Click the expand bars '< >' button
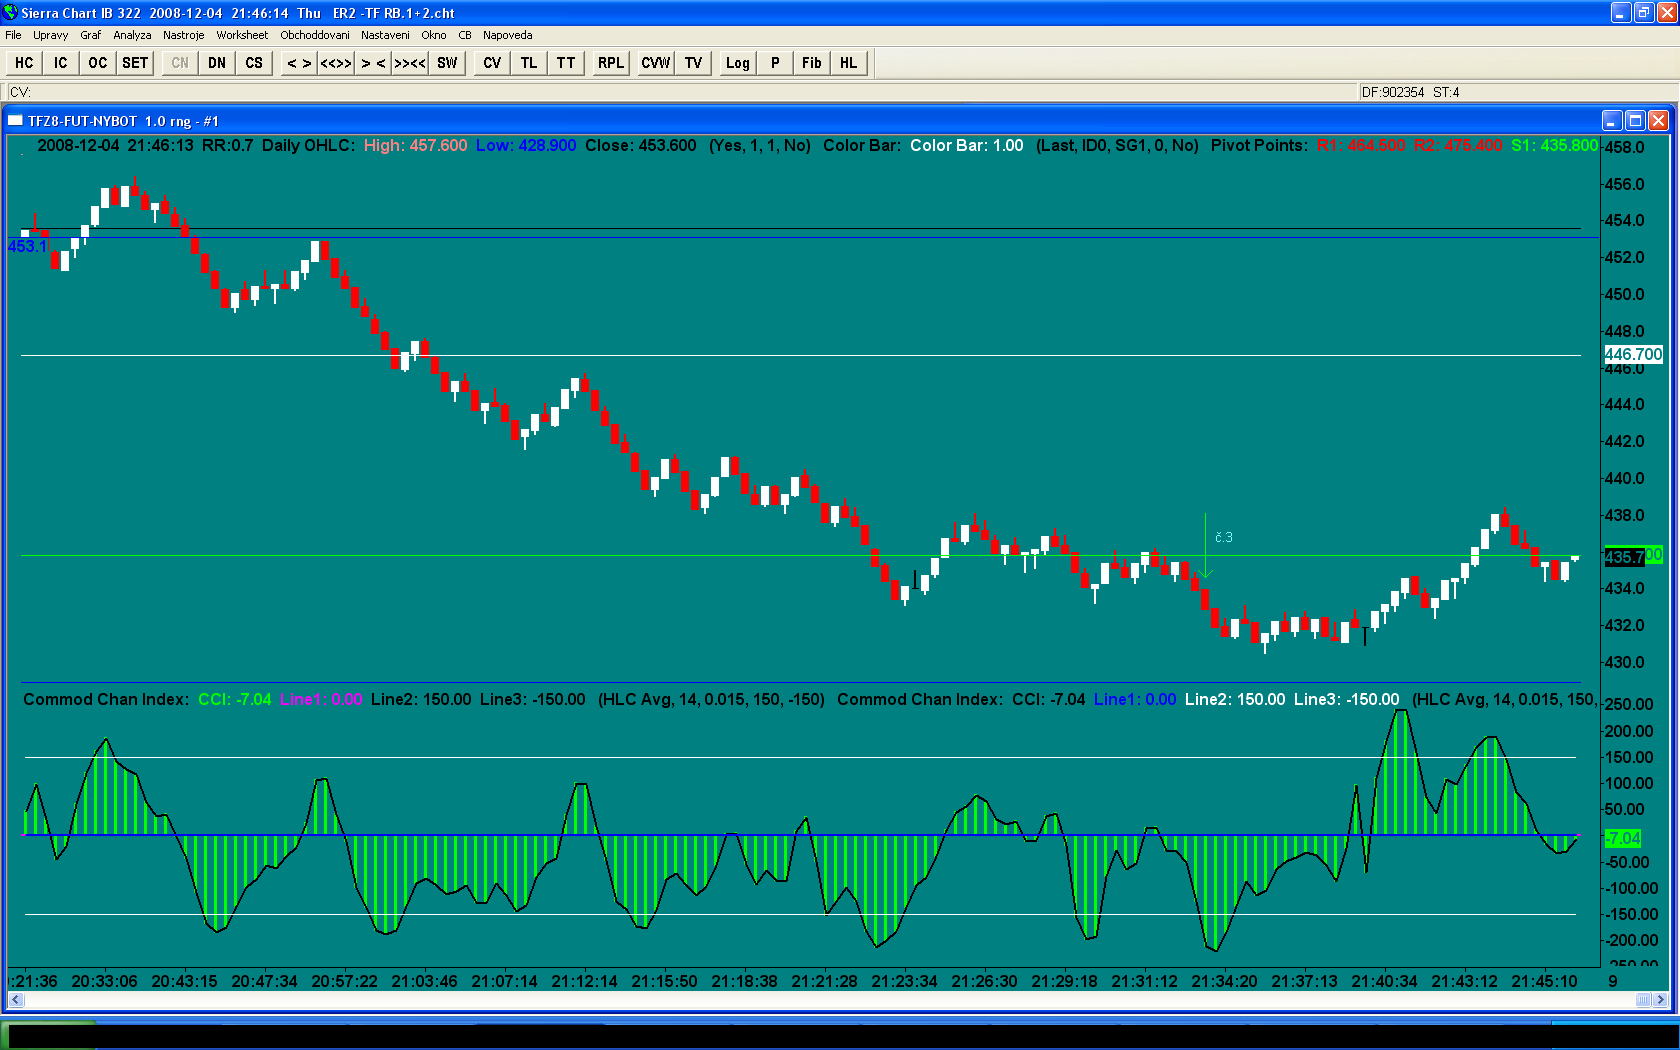 pyautogui.click(x=299, y=63)
